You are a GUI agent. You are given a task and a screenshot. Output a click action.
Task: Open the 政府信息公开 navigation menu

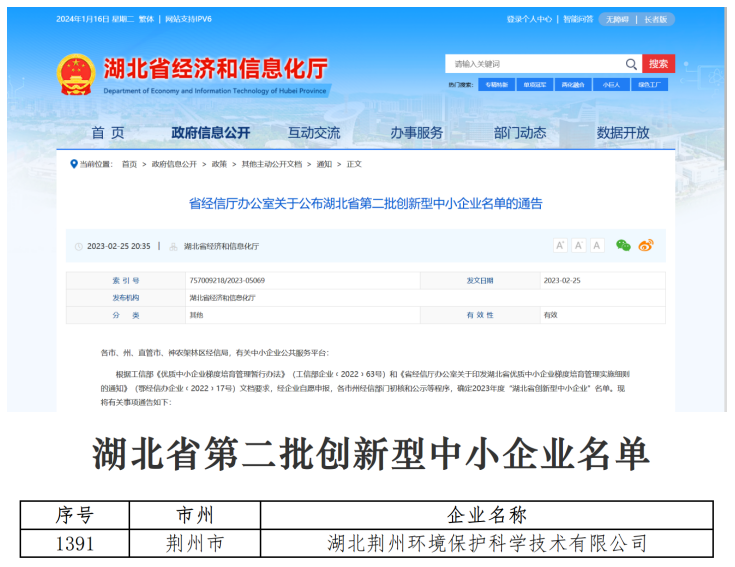210,133
